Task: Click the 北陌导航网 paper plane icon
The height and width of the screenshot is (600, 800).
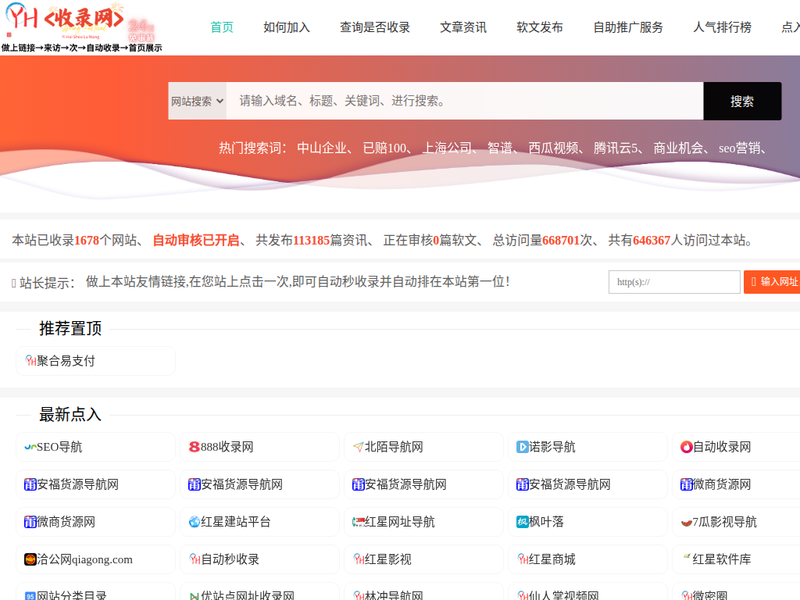Action: tap(358, 447)
